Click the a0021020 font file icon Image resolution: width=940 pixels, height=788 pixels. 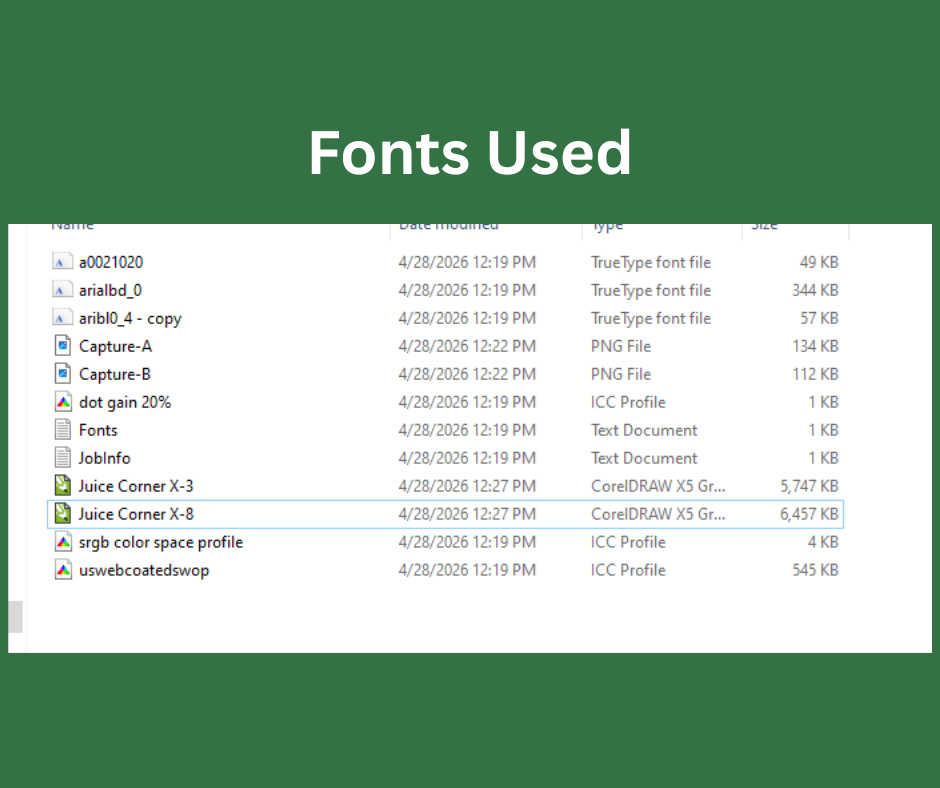pyautogui.click(x=63, y=262)
